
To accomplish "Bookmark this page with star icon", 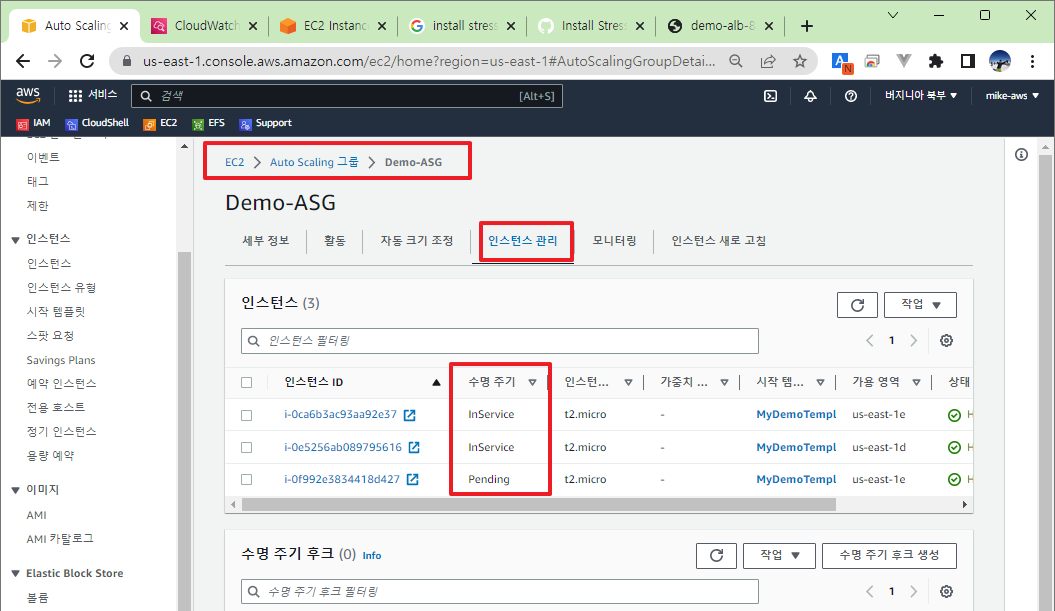I will tap(799, 61).
